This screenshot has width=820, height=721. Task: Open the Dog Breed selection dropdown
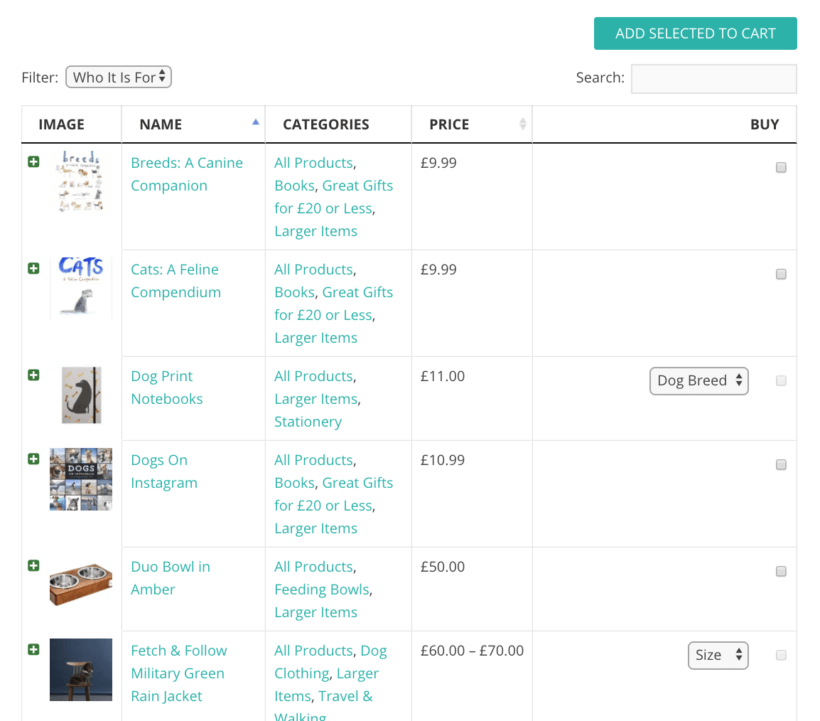[698, 380]
